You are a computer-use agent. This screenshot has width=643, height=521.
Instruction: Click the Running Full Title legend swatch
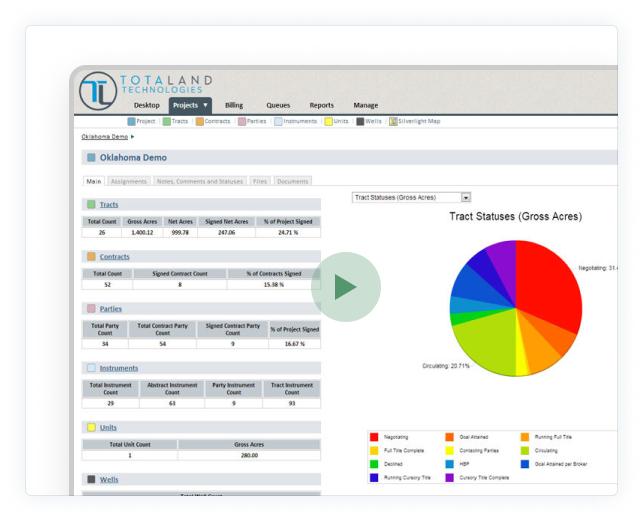525,437
